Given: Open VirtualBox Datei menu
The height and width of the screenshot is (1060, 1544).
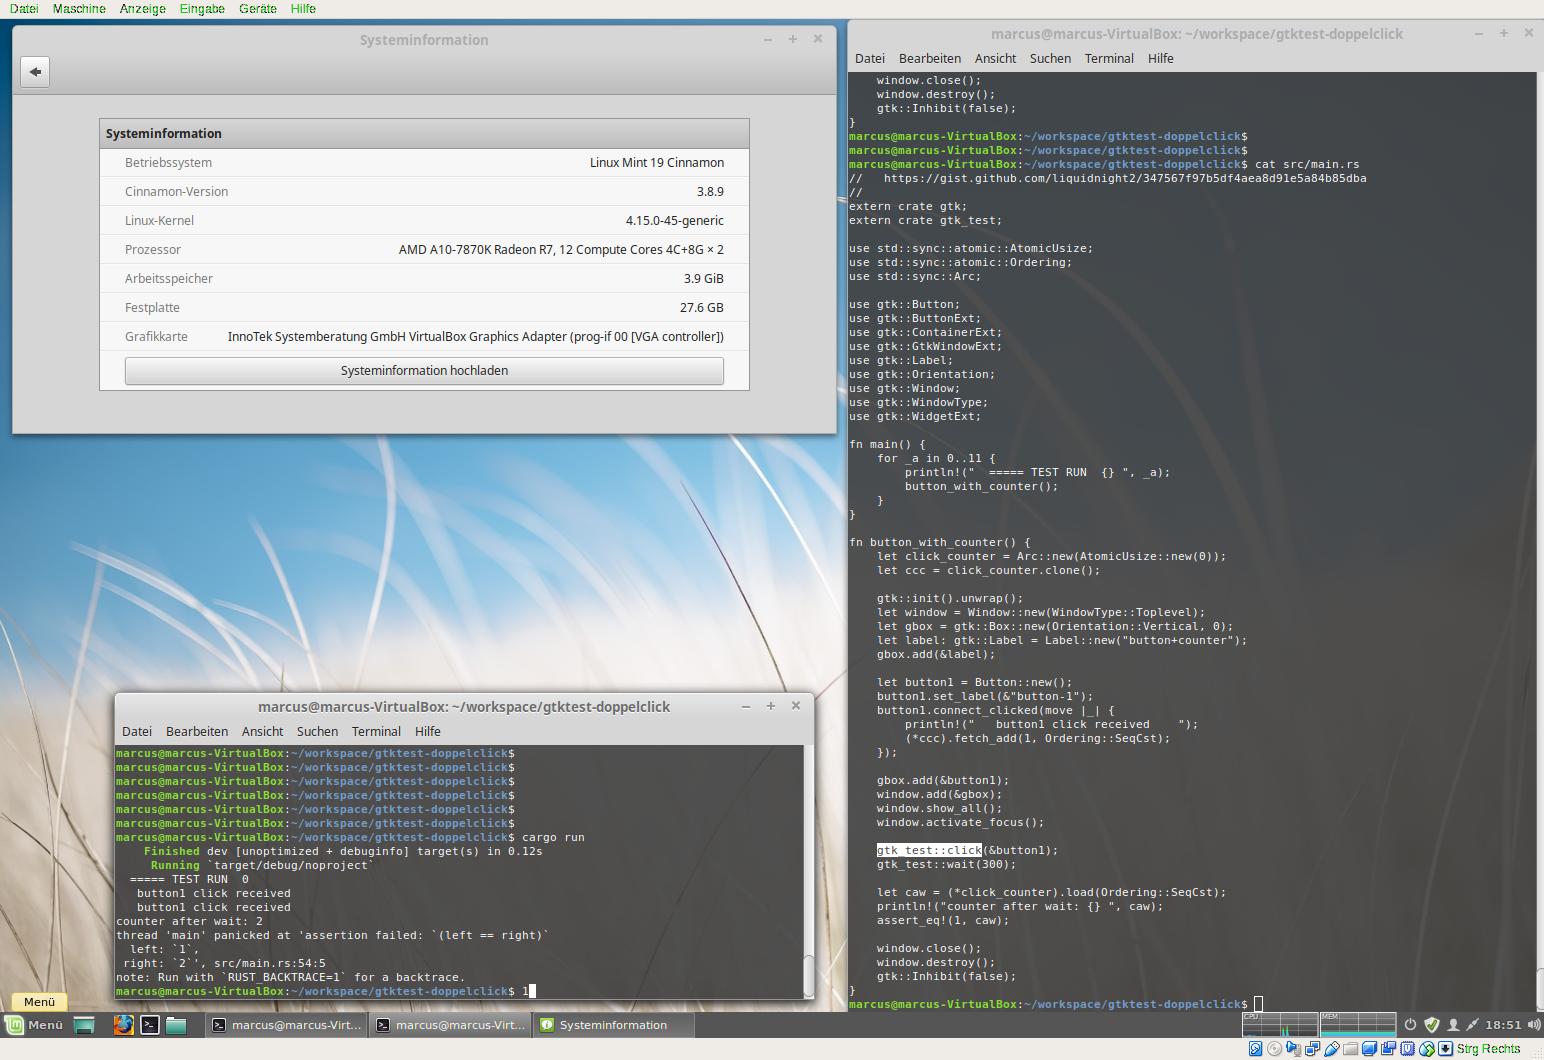Looking at the screenshot, I should tap(24, 8).
